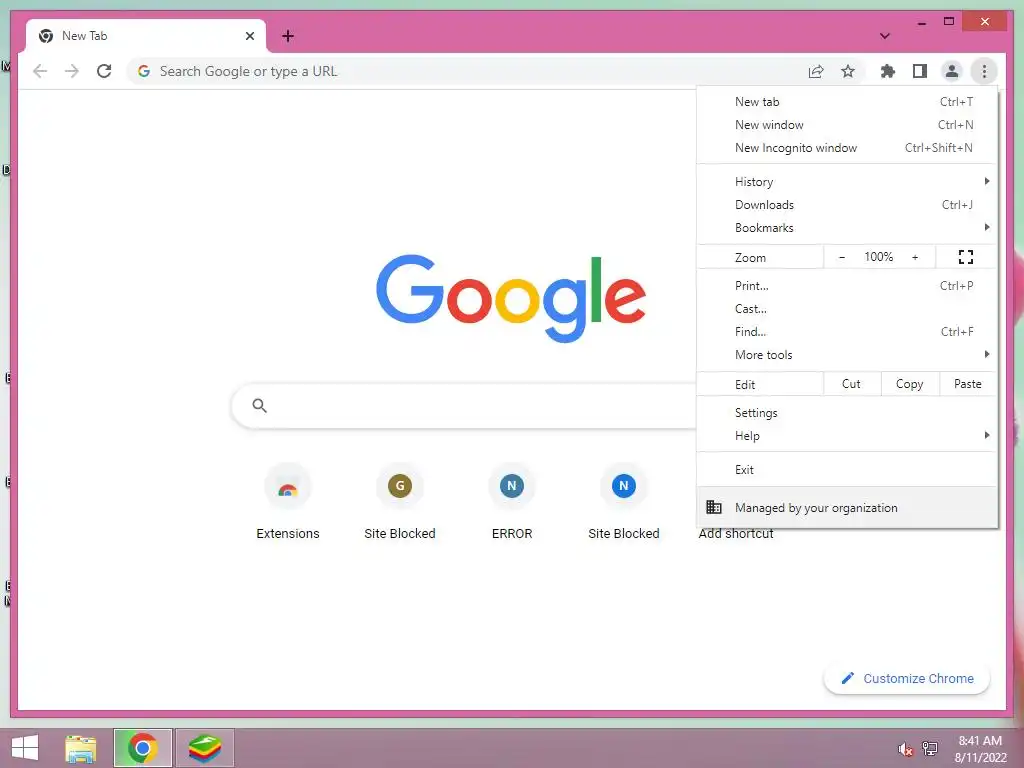Viewport: 1024px width, 768px height.
Task: Open the profile avatar icon
Action: pyautogui.click(x=952, y=71)
